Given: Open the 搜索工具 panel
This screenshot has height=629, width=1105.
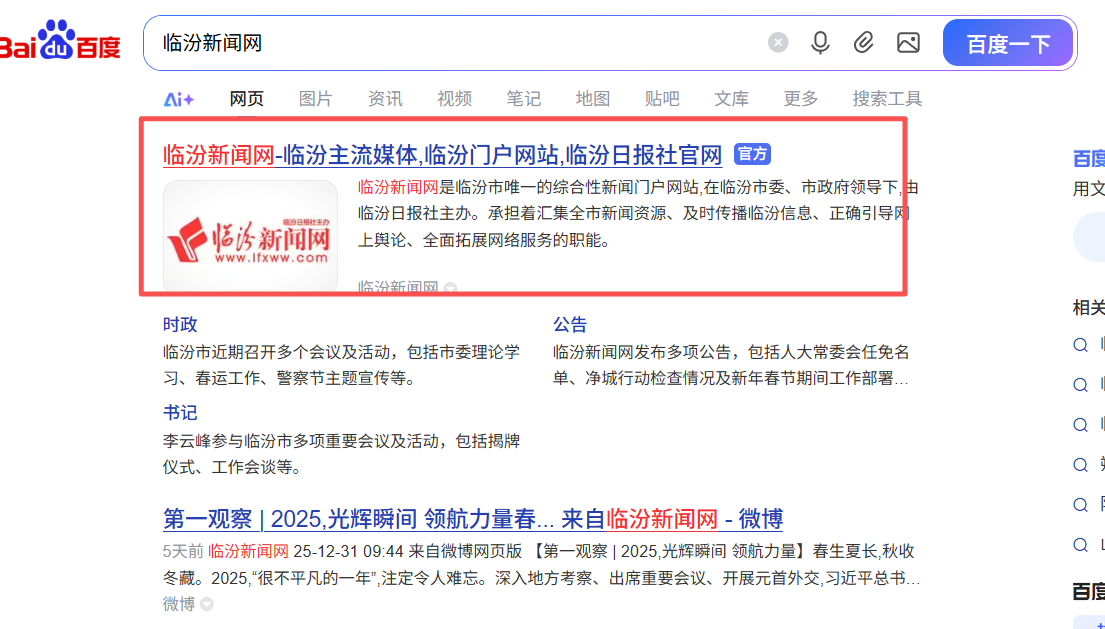Looking at the screenshot, I should [886, 98].
